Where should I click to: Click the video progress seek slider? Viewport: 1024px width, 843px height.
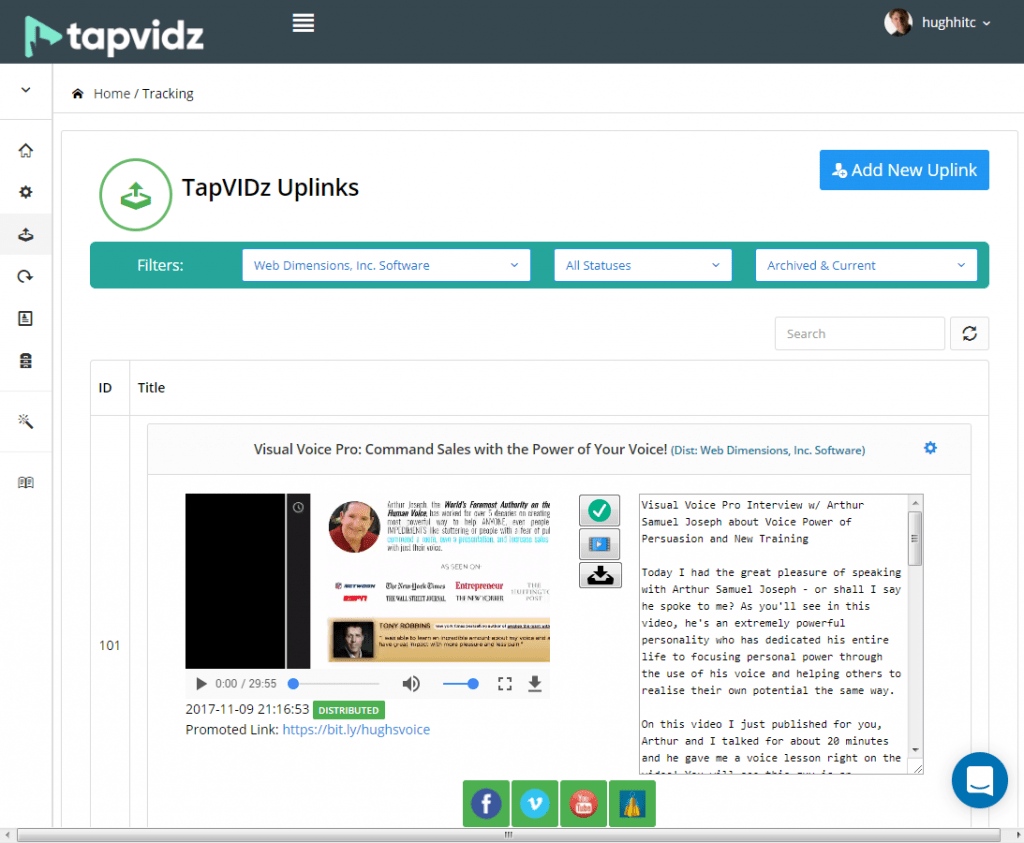(x=335, y=684)
